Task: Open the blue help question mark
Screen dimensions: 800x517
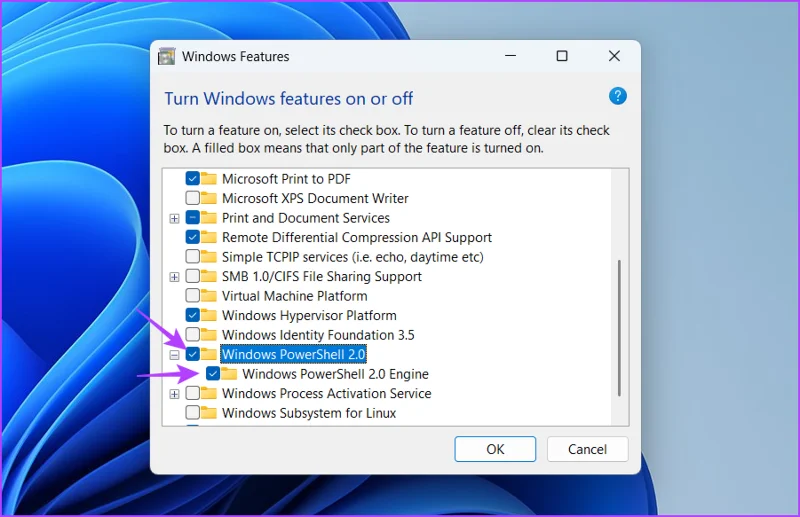Action: tap(617, 96)
